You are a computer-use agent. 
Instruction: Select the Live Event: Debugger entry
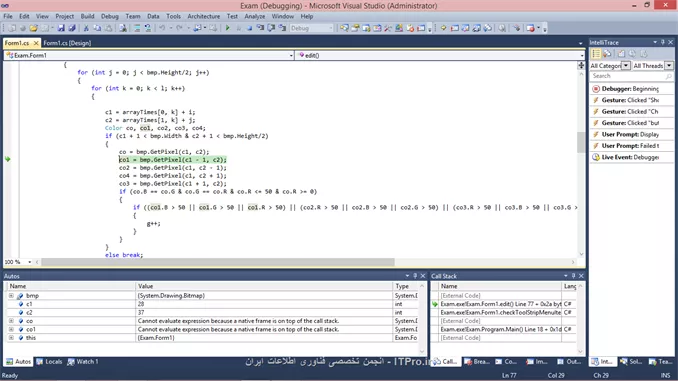pos(631,157)
